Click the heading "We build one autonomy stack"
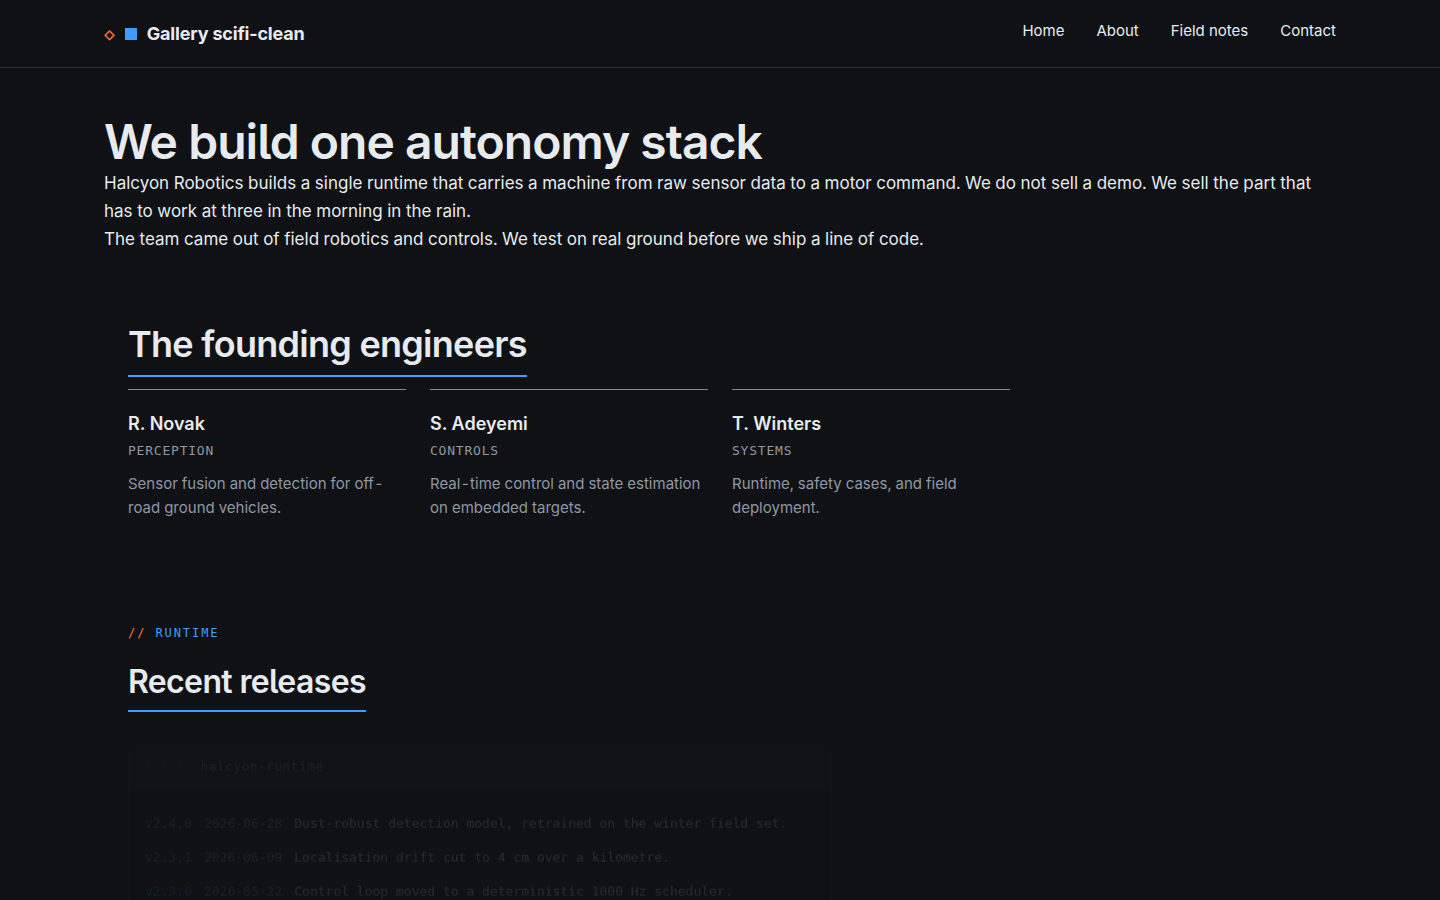The width and height of the screenshot is (1440, 900). 433,142
